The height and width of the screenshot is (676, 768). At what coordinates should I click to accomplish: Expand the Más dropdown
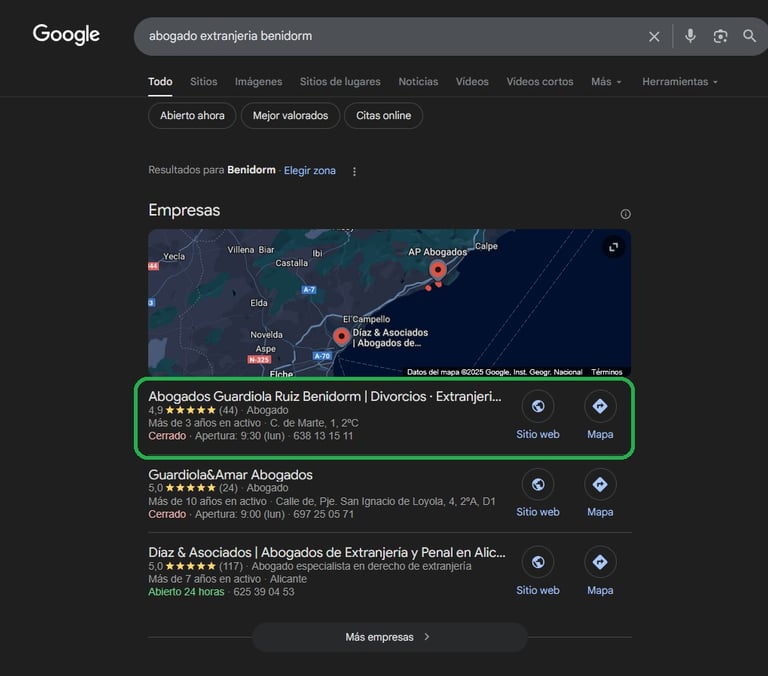[x=606, y=82]
